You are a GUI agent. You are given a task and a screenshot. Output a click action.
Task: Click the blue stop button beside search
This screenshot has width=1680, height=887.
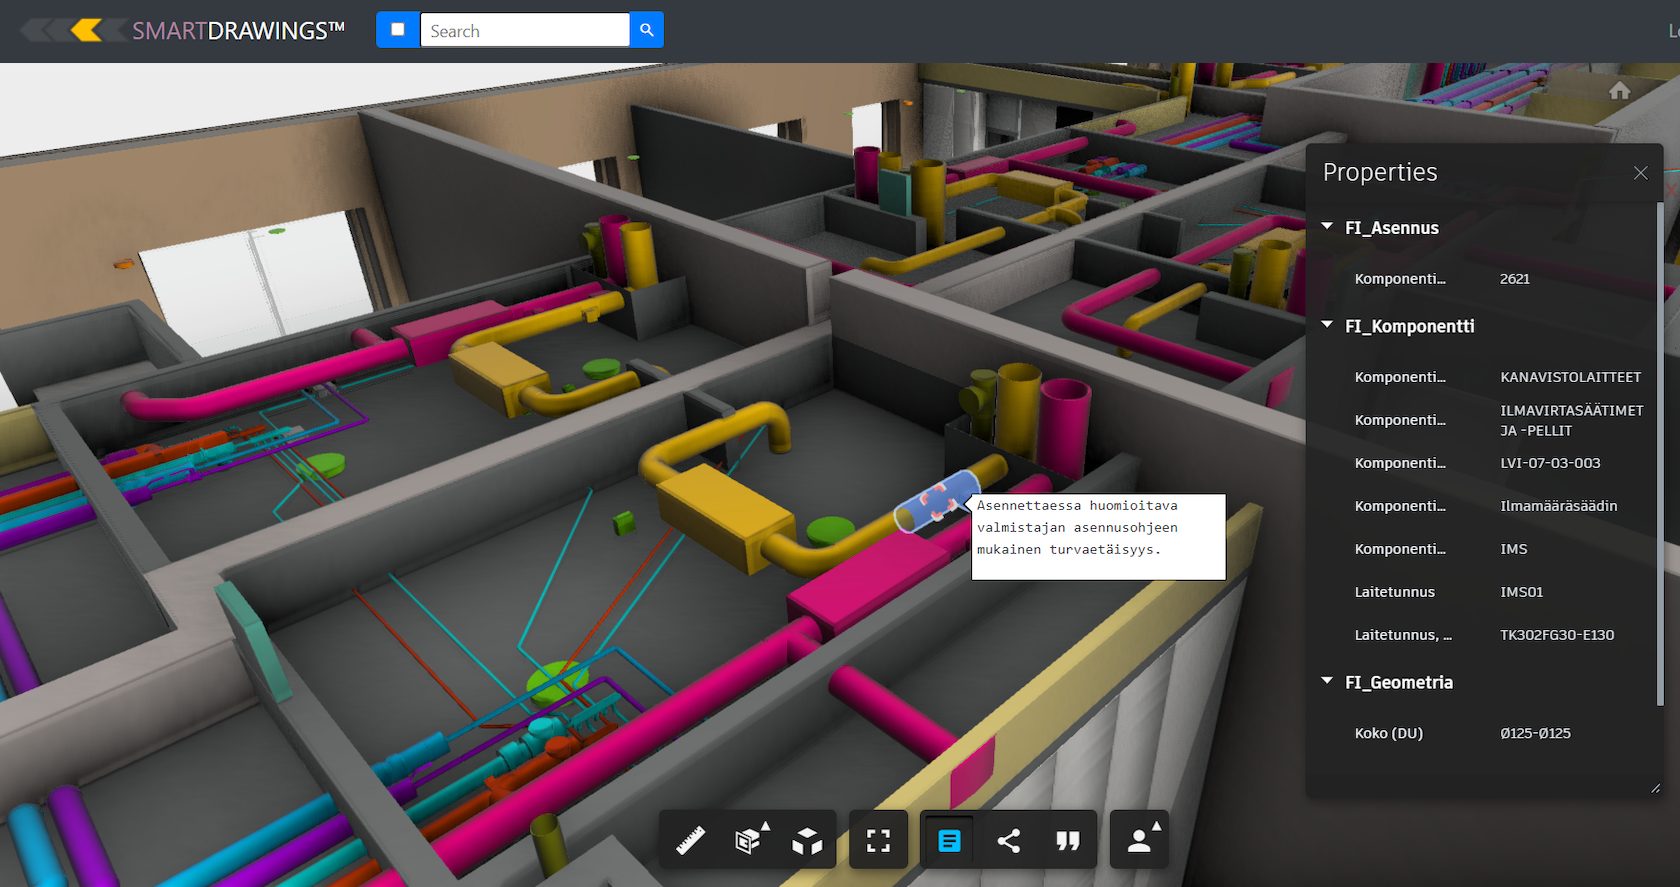[398, 30]
